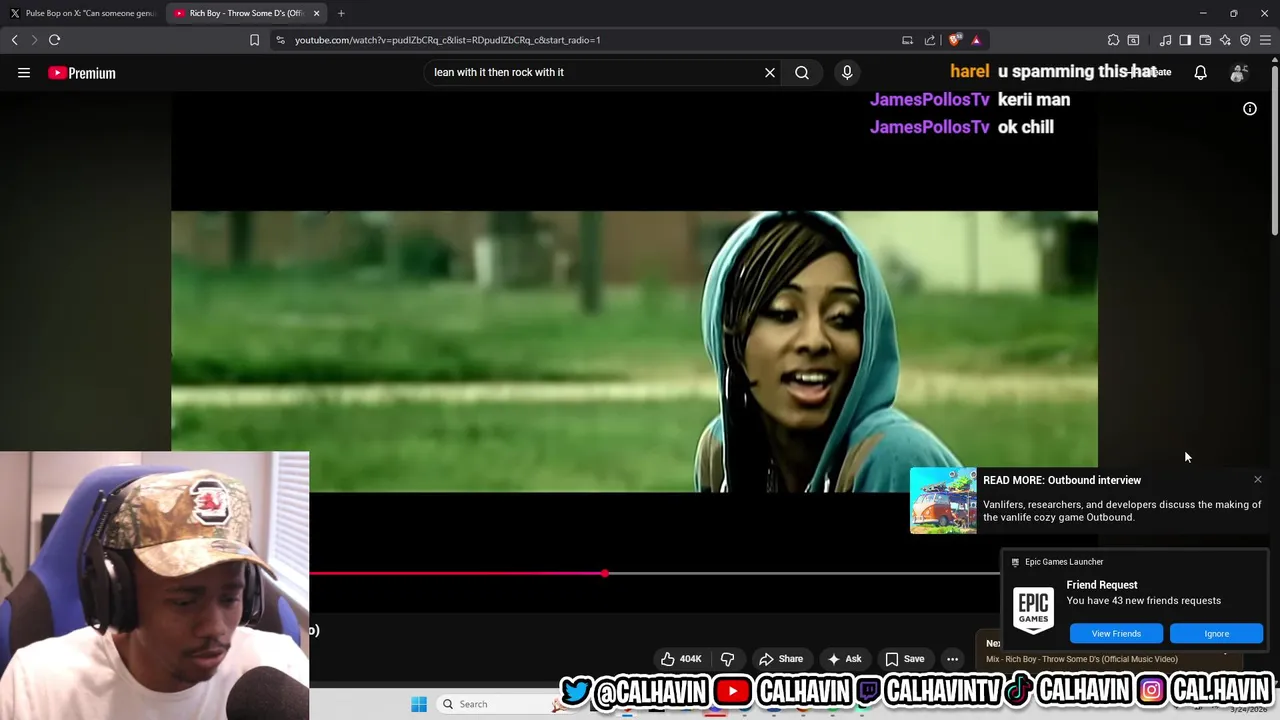The width and height of the screenshot is (1280, 720).
Task: Open Outbound interview notification thumbnail
Action: tap(943, 500)
